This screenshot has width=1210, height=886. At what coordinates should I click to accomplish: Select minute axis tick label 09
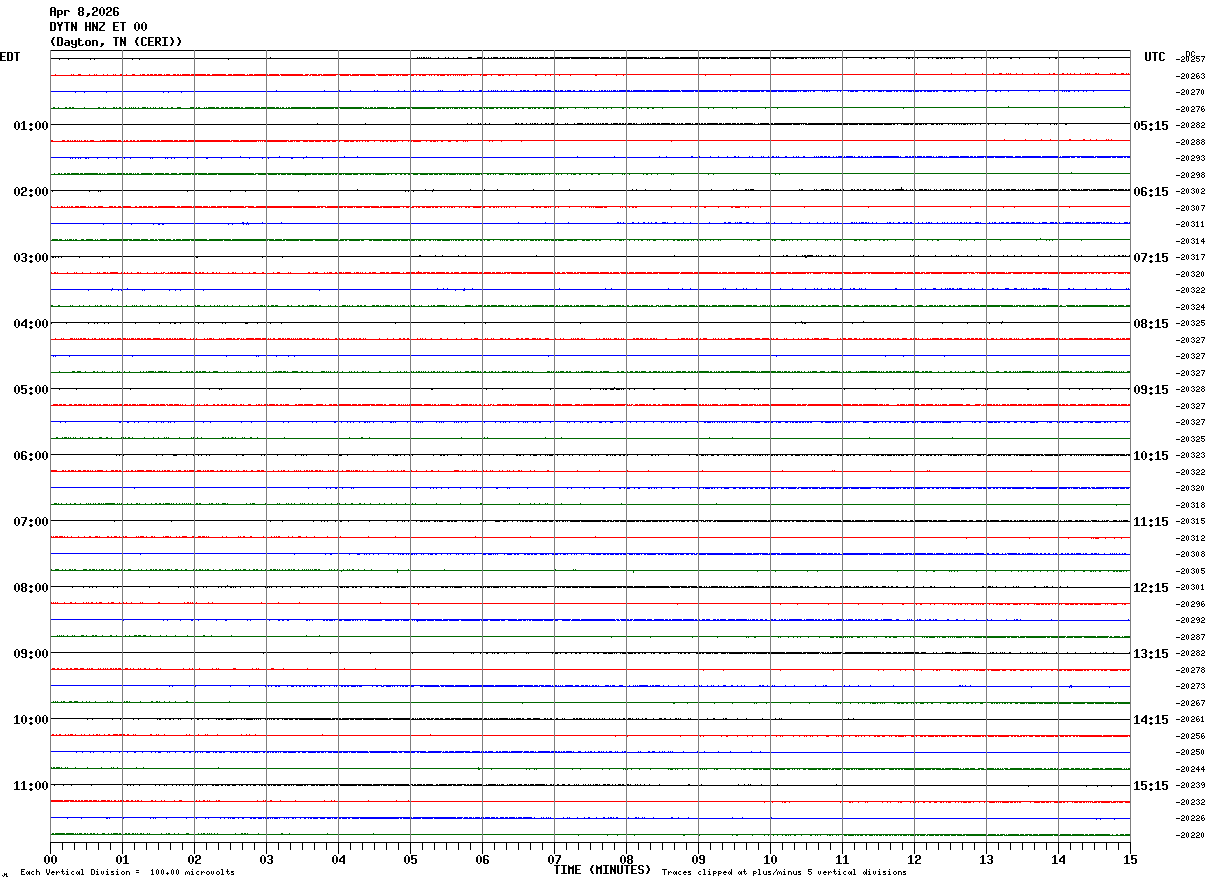point(698,859)
